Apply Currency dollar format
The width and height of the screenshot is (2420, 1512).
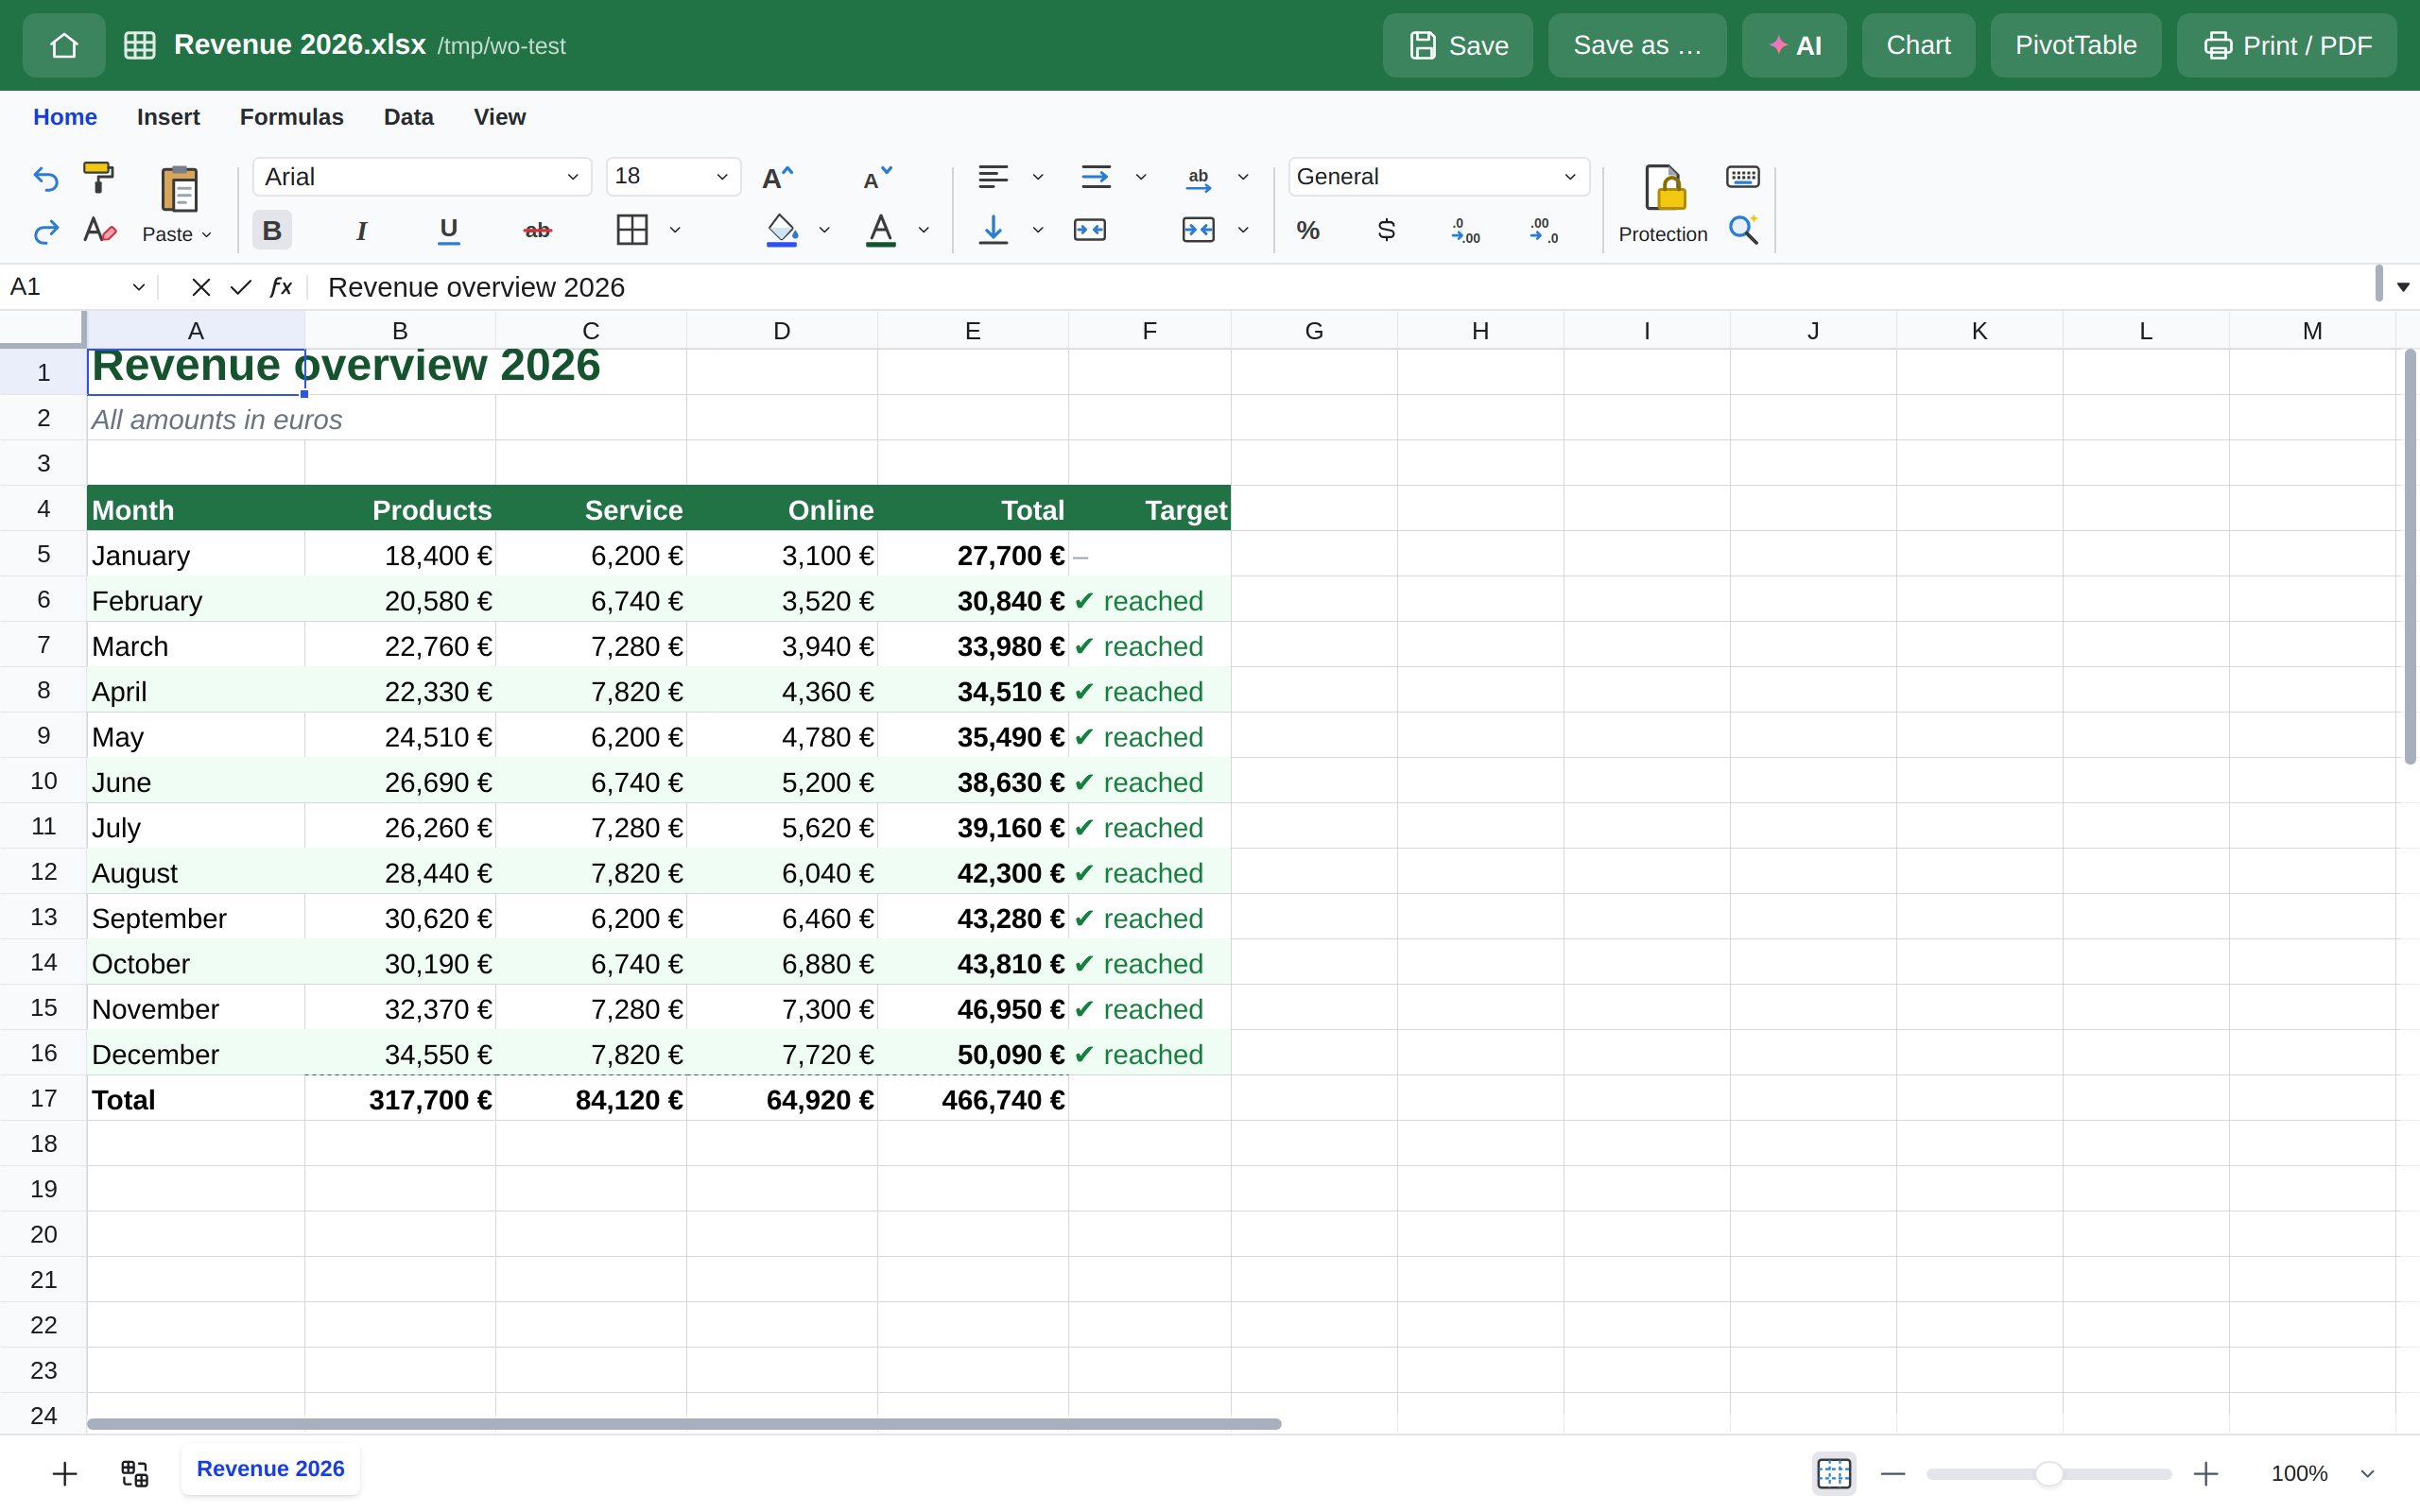point(1386,230)
